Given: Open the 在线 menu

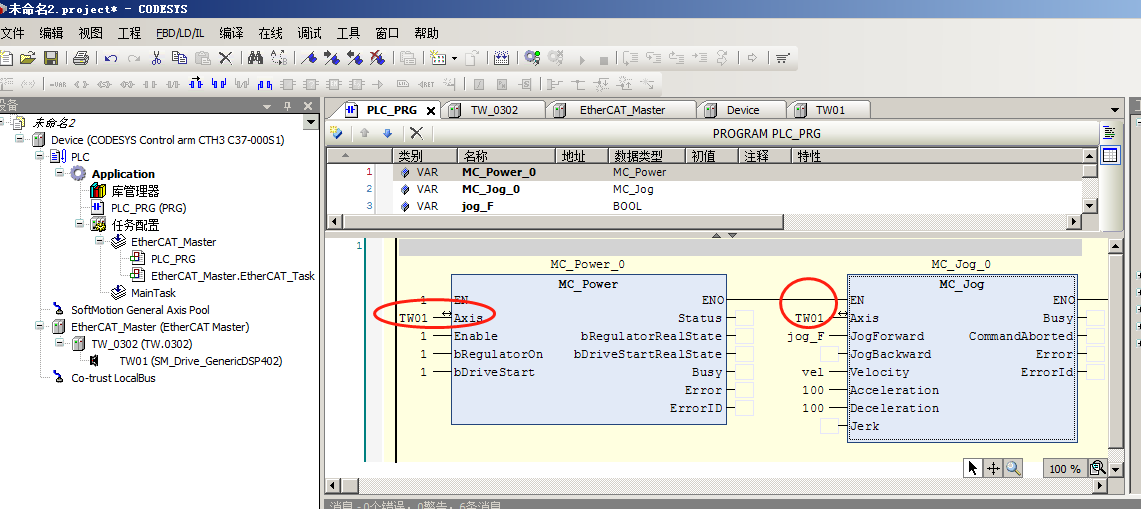Looking at the screenshot, I should click(270, 33).
